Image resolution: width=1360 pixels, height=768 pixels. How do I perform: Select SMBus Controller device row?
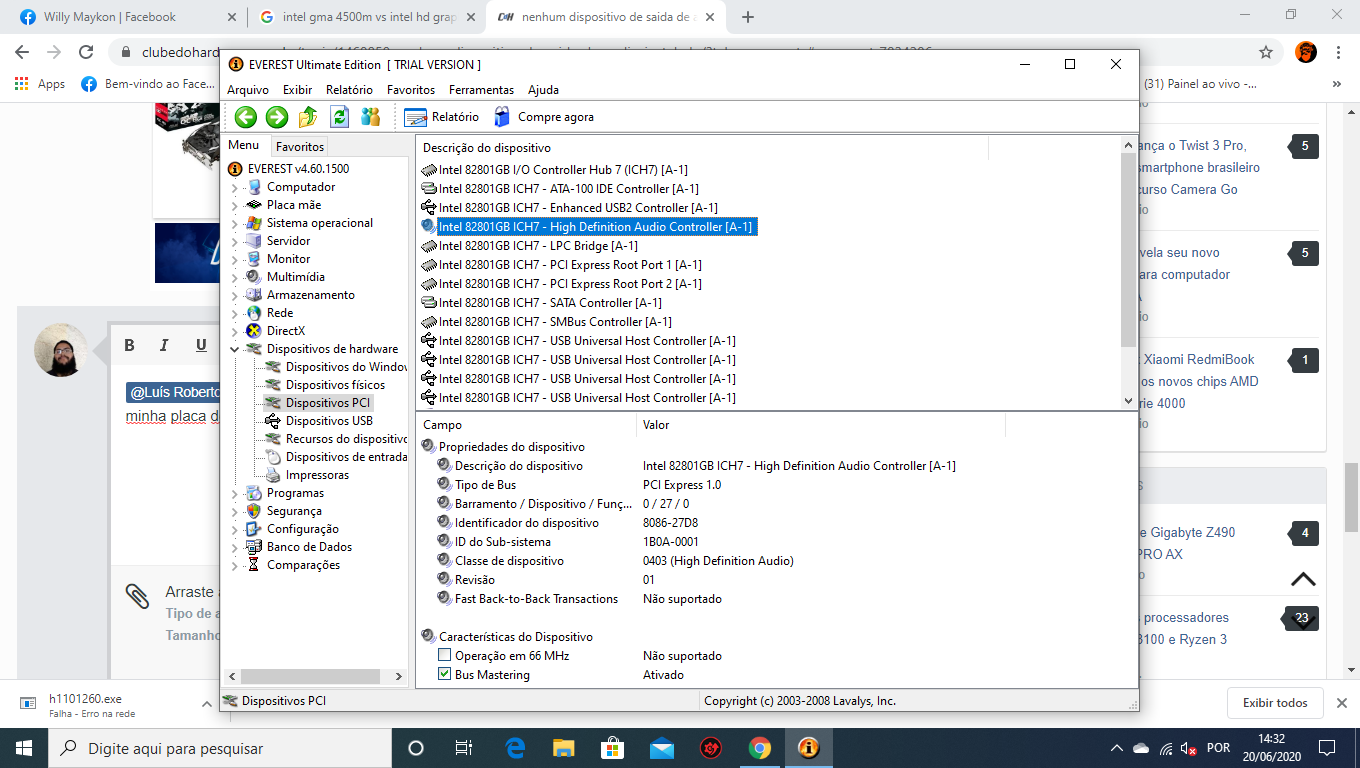555,322
